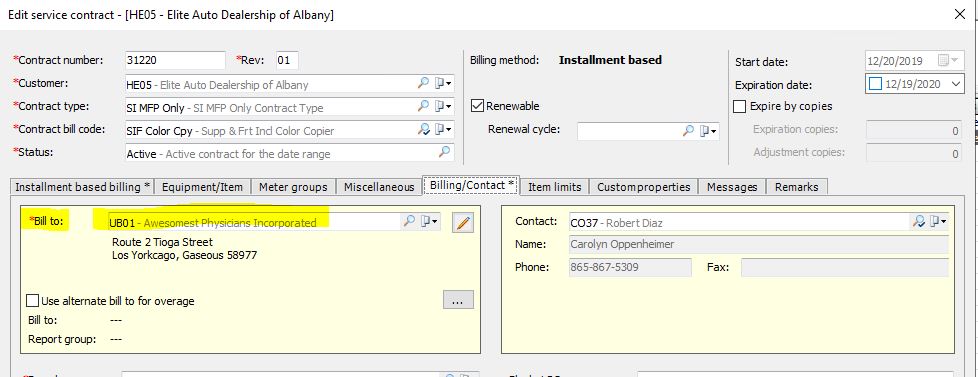Uncheck the Renewable checkbox
The height and width of the screenshot is (377, 978).
tap(477, 105)
